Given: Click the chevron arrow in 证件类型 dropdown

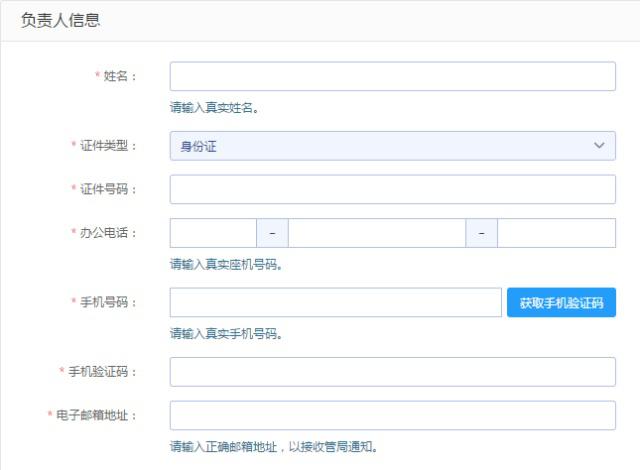Looking at the screenshot, I should [599, 145].
